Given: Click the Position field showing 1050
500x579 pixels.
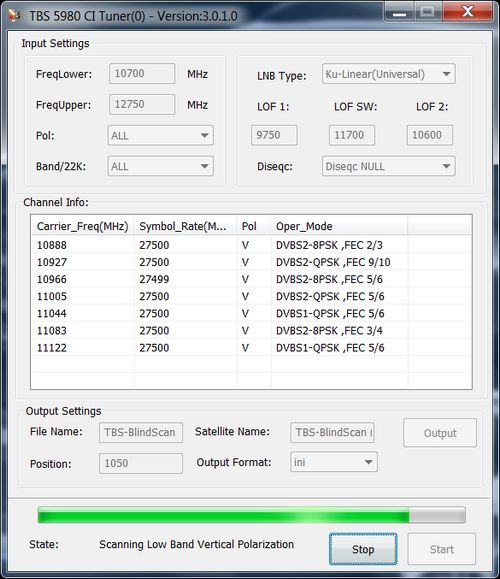Looking at the screenshot, I should [141, 463].
